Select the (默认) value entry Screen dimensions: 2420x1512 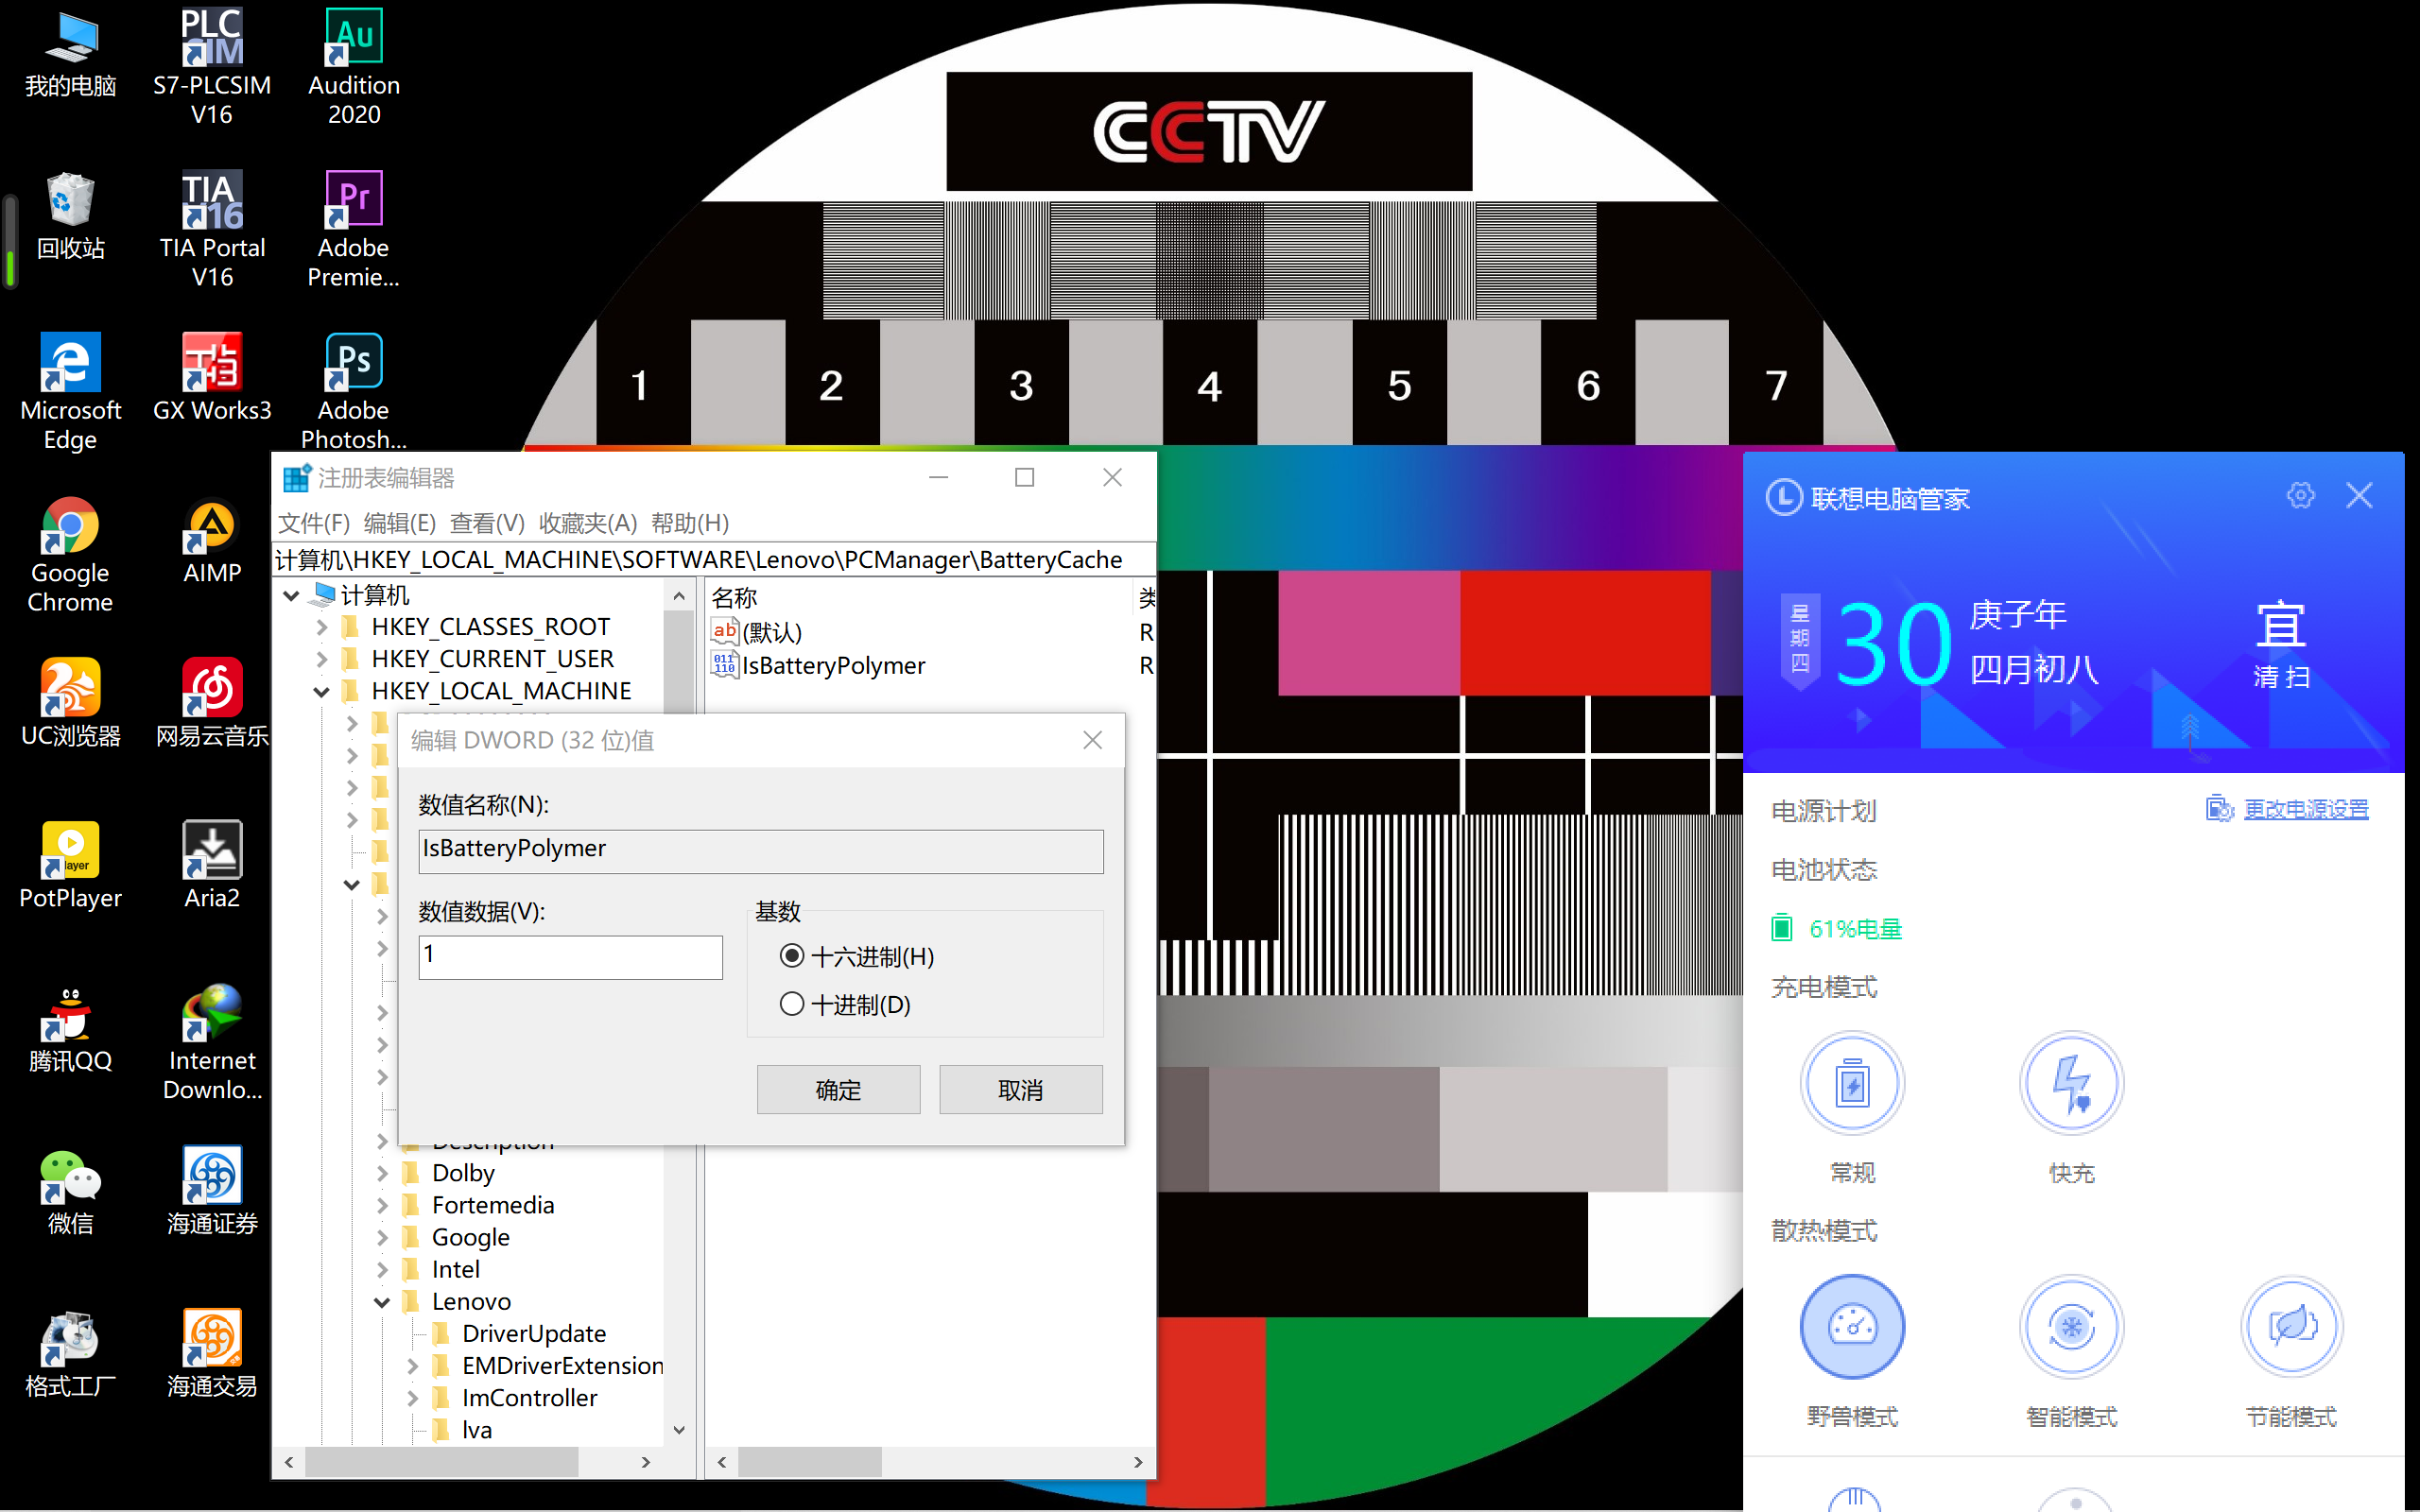click(772, 632)
